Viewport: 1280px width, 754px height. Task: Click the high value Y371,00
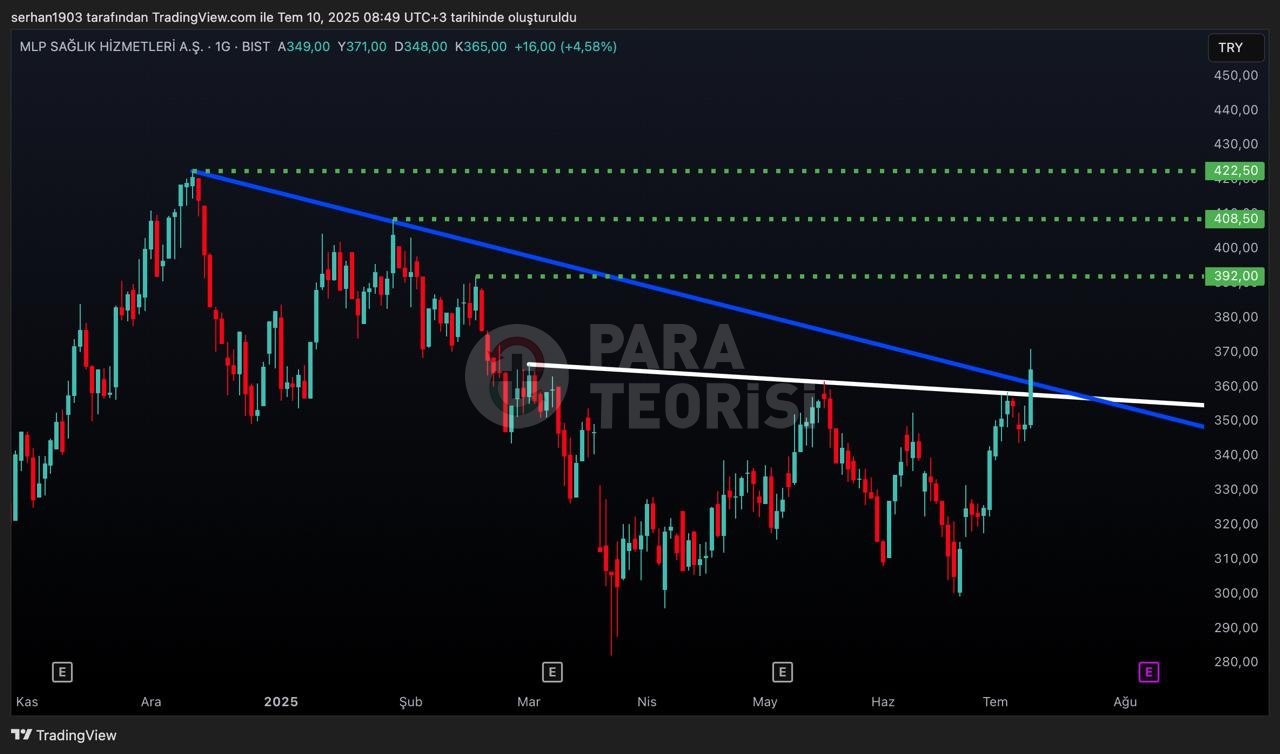coord(362,47)
